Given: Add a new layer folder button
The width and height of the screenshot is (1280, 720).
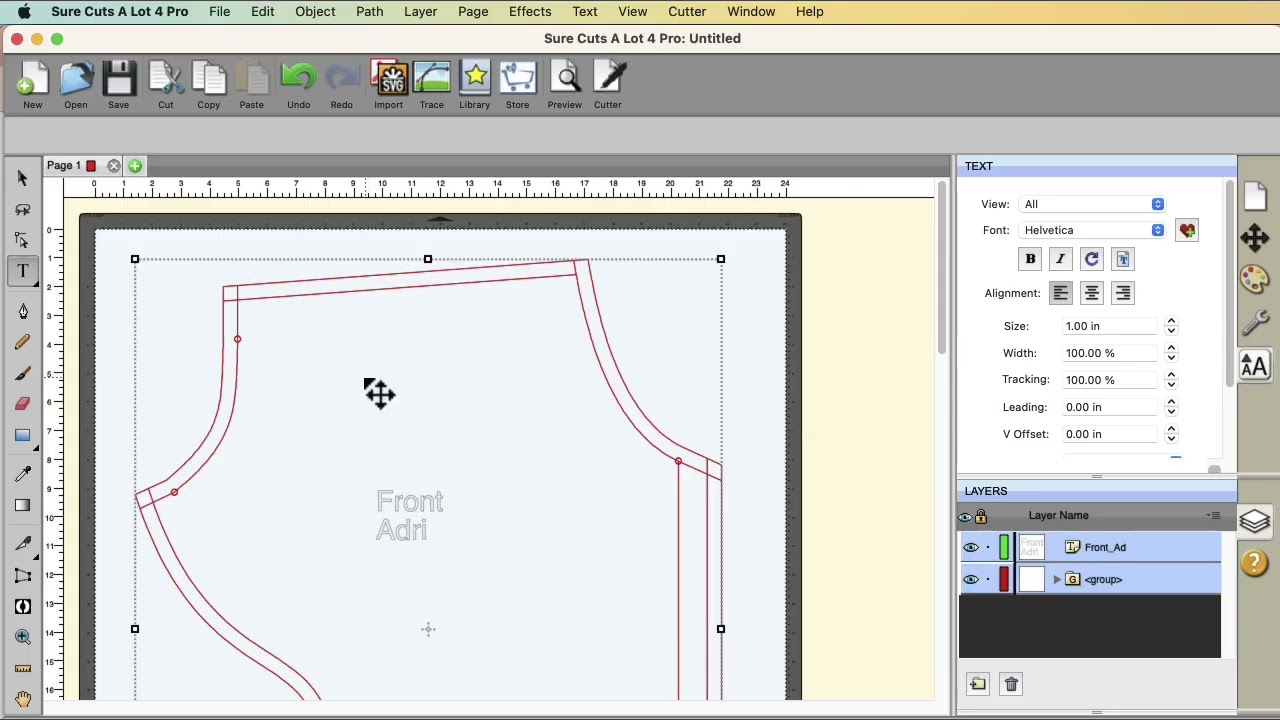Looking at the screenshot, I should [977, 684].
